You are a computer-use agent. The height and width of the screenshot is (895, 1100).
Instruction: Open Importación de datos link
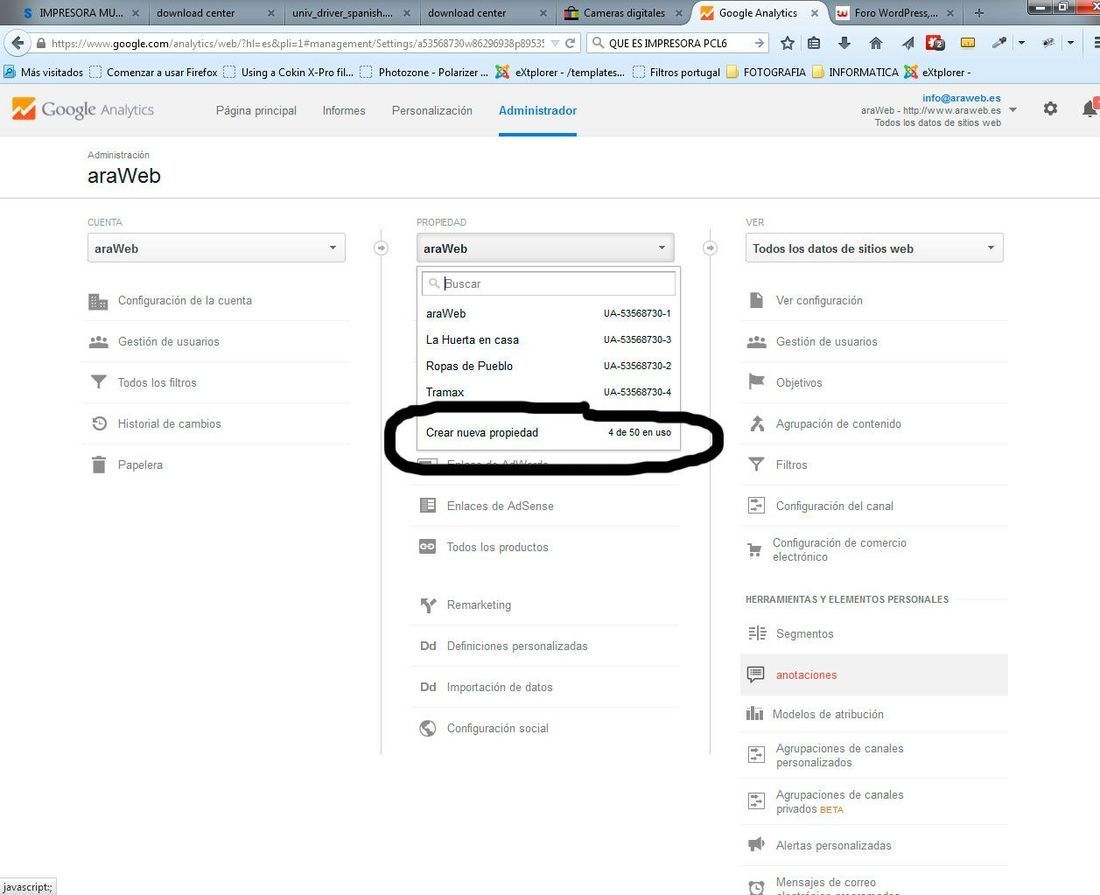[x=499, y=687]
